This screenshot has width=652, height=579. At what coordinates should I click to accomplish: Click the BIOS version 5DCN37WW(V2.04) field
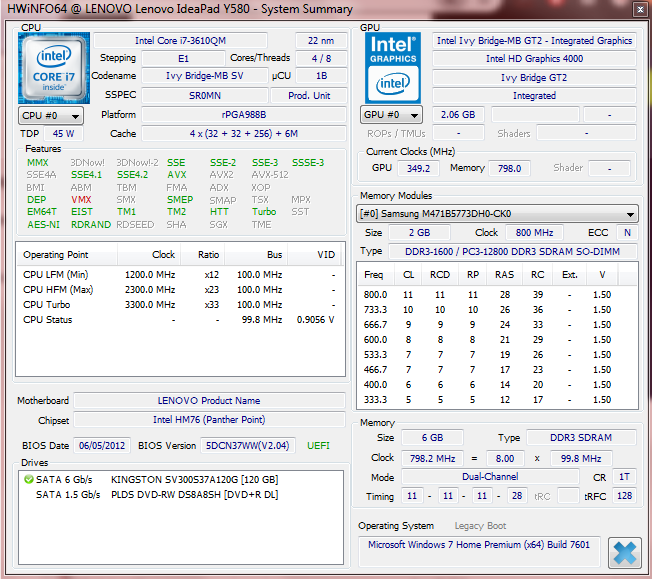248,445
